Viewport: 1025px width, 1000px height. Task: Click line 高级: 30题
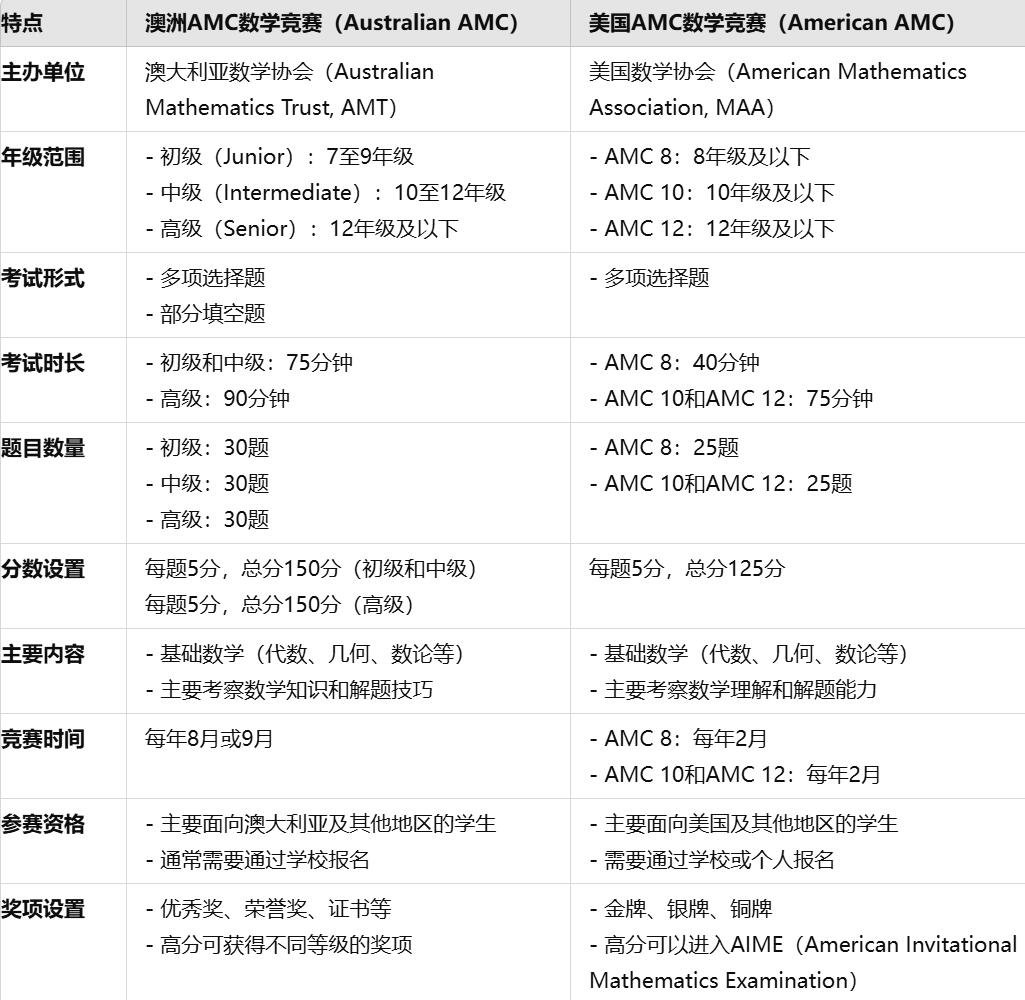207,519
